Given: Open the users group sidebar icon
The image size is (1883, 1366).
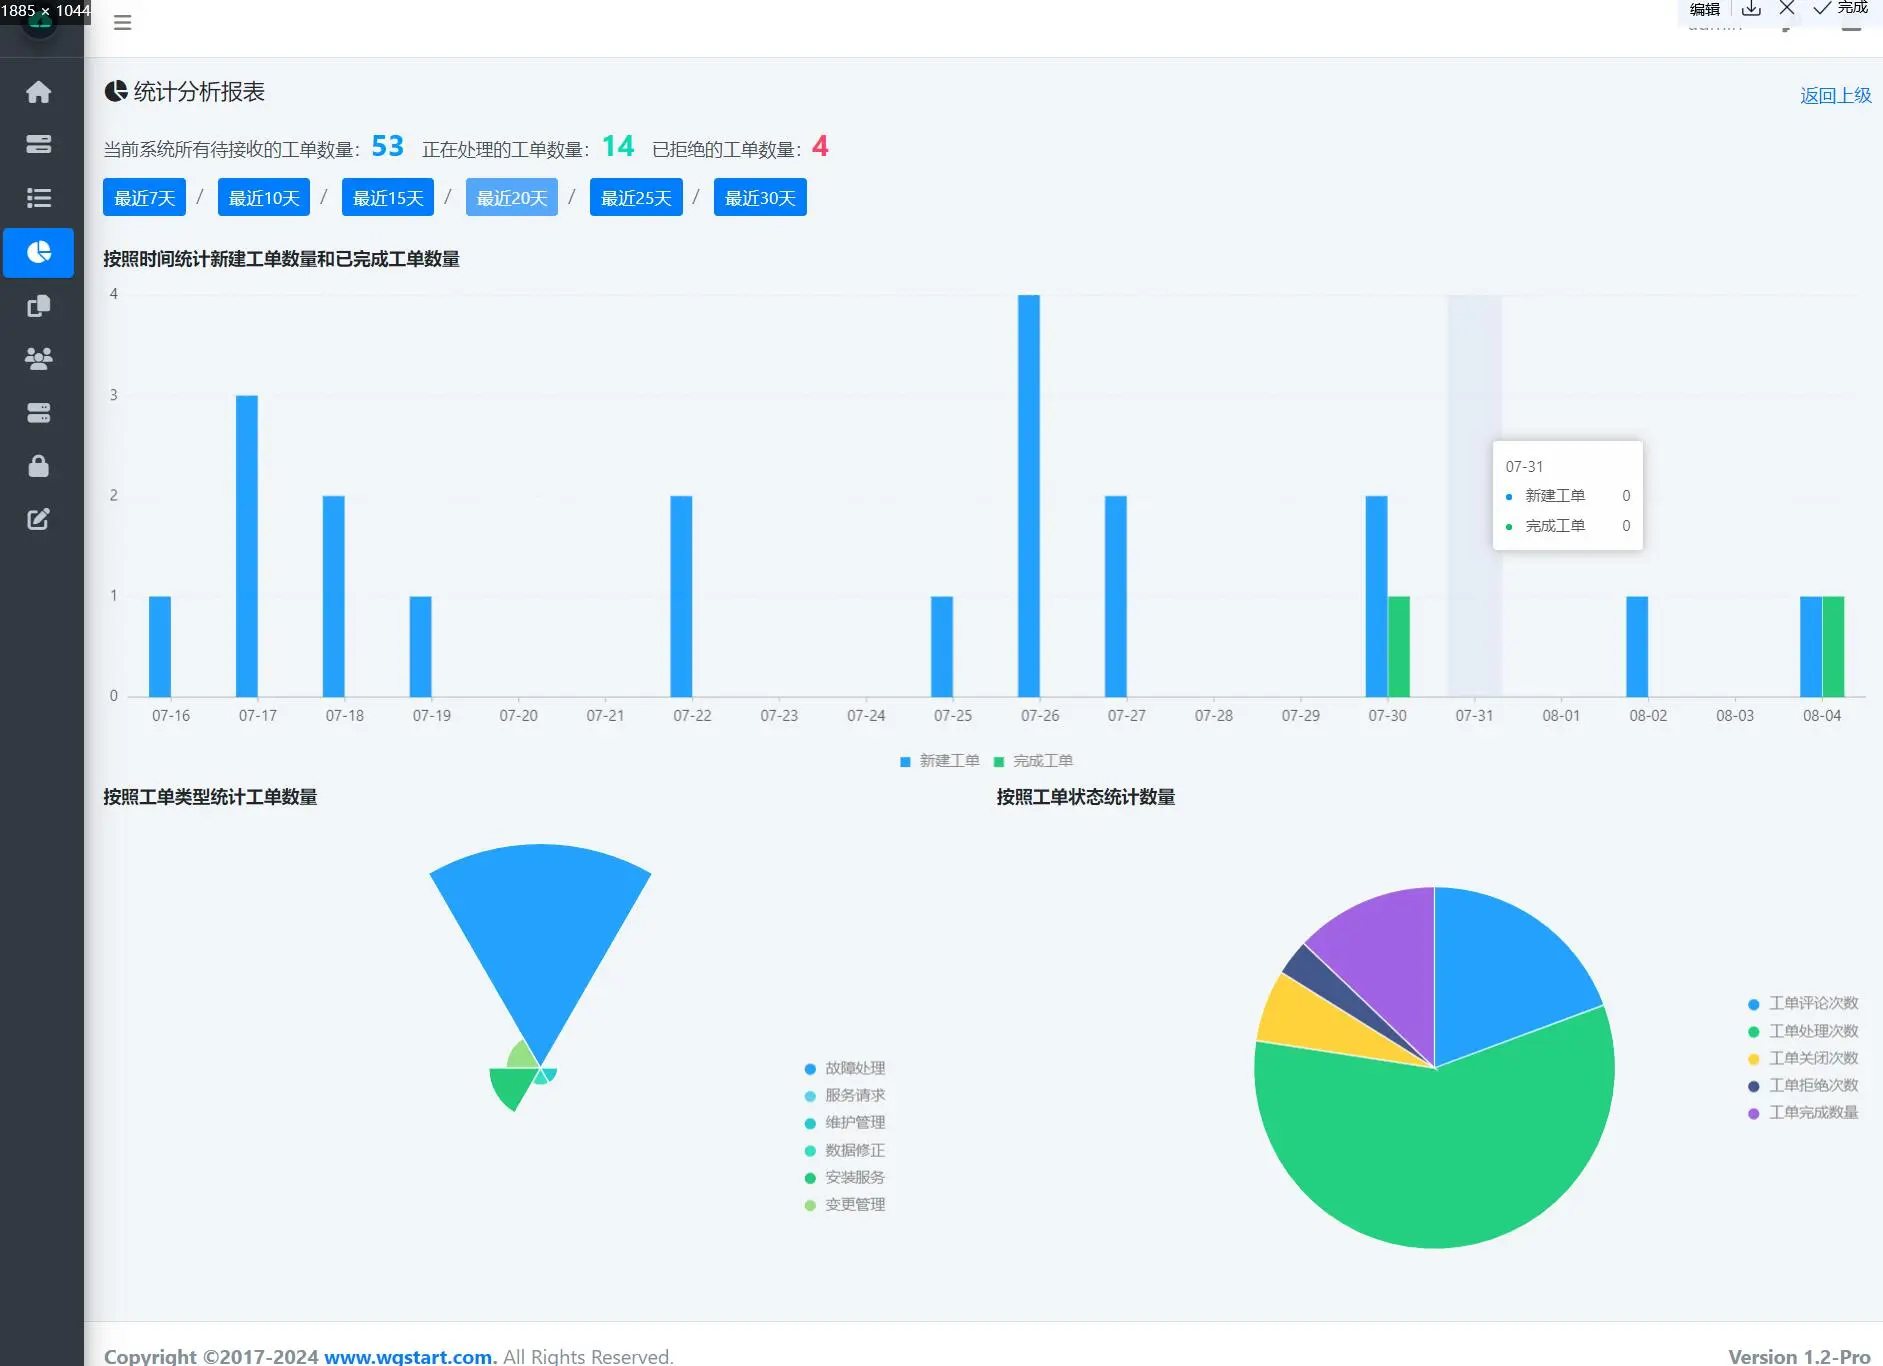Looking at the screenshot, I should click(x=38, y=358).
